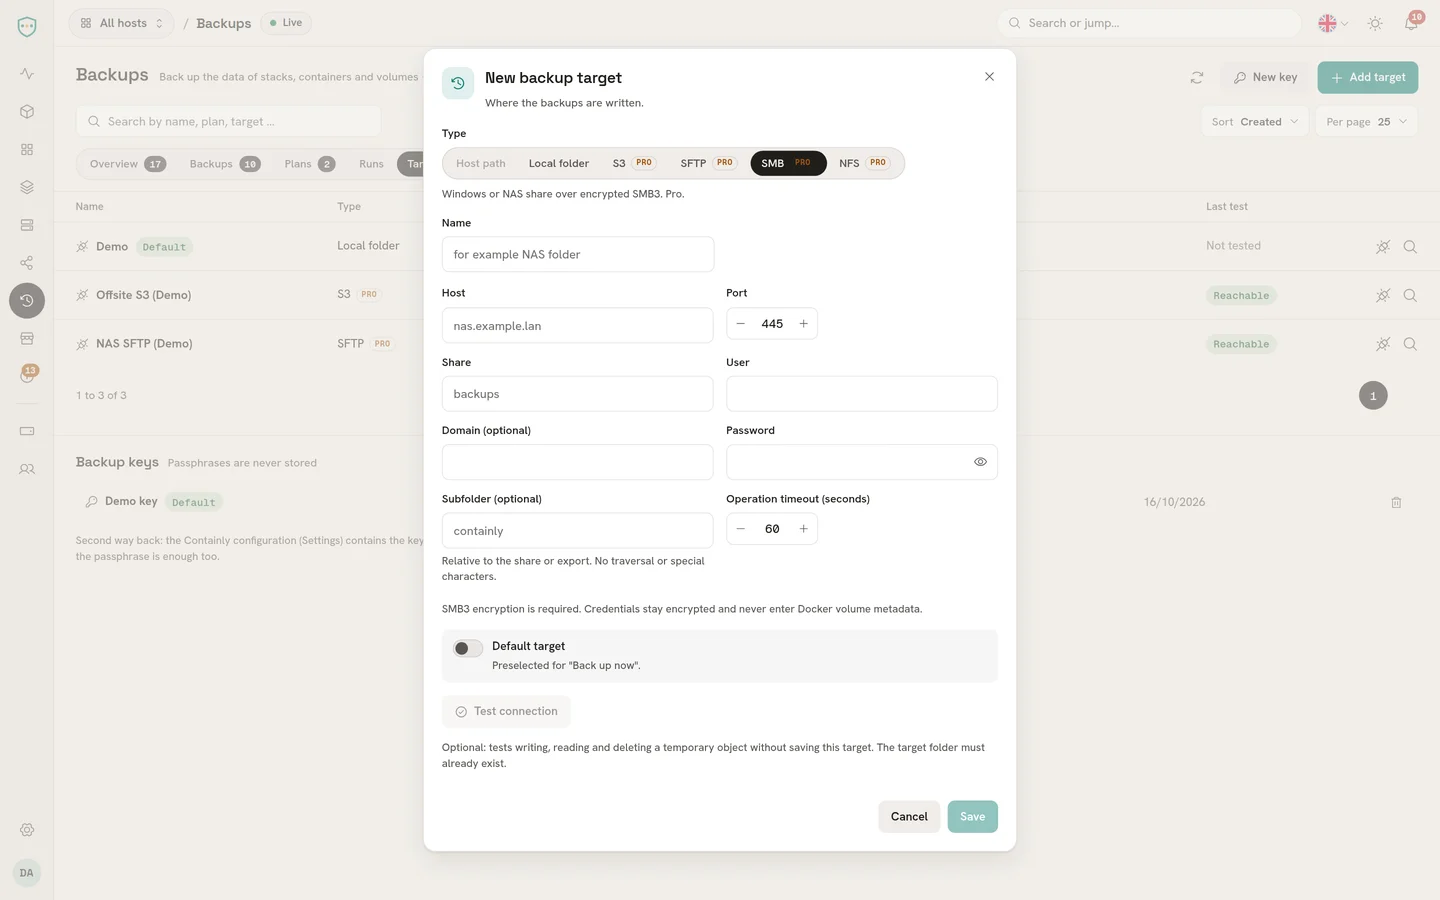Select the NFS target type
This screenshot has width=1440, height=900.
[x=865, y=163]
